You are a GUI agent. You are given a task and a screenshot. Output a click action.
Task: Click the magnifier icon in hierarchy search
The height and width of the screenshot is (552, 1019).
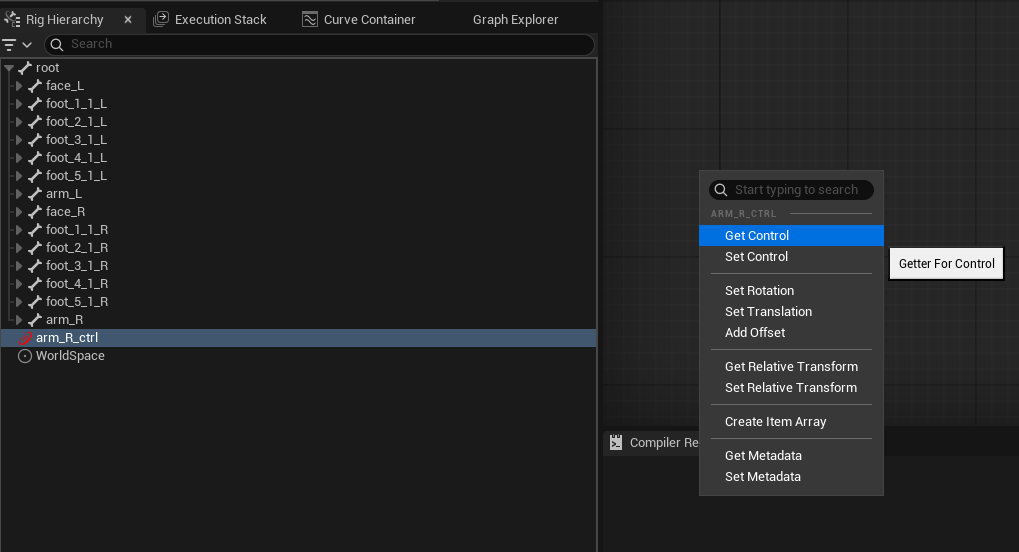(57, 44)
